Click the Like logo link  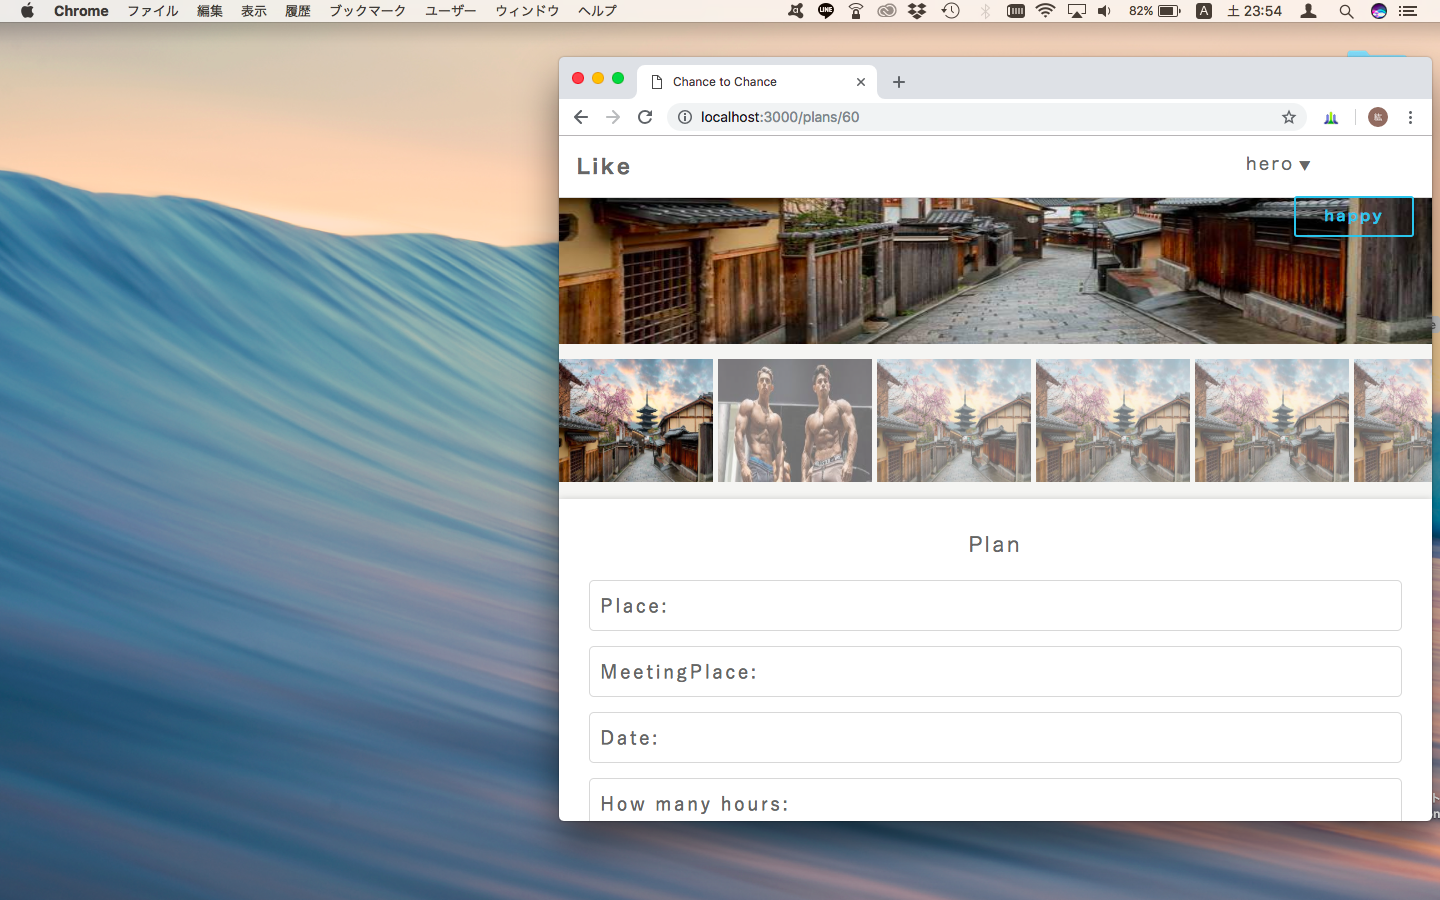coord(603,166)
